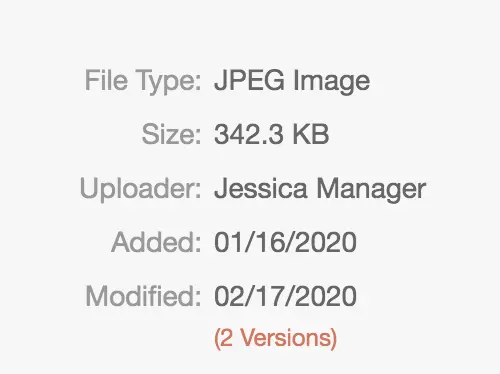This screenshot has height=374, width=500.
Task: Click the word Image in file type
Action: coord(331,81)
